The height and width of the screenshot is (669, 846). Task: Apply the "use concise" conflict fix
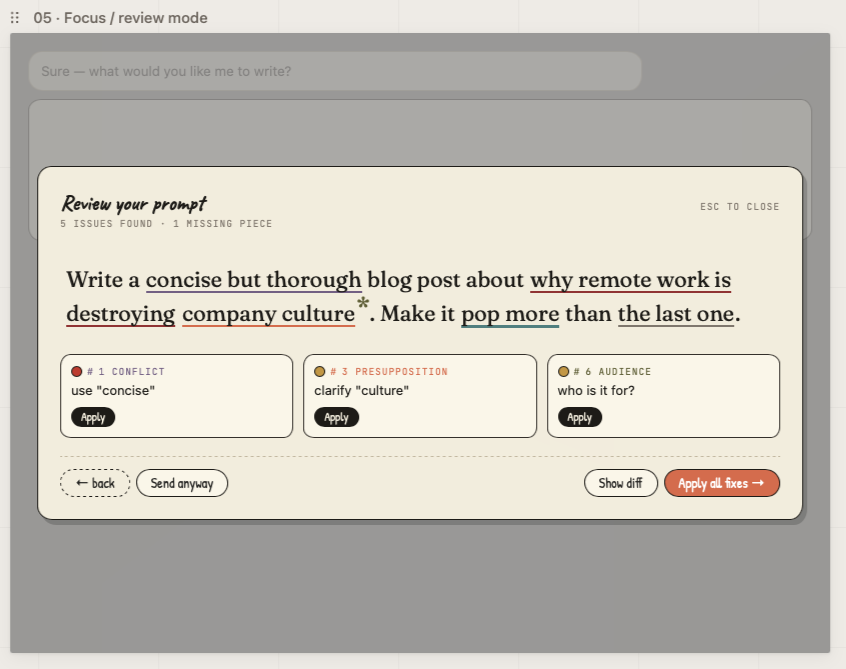click(93, 417)
